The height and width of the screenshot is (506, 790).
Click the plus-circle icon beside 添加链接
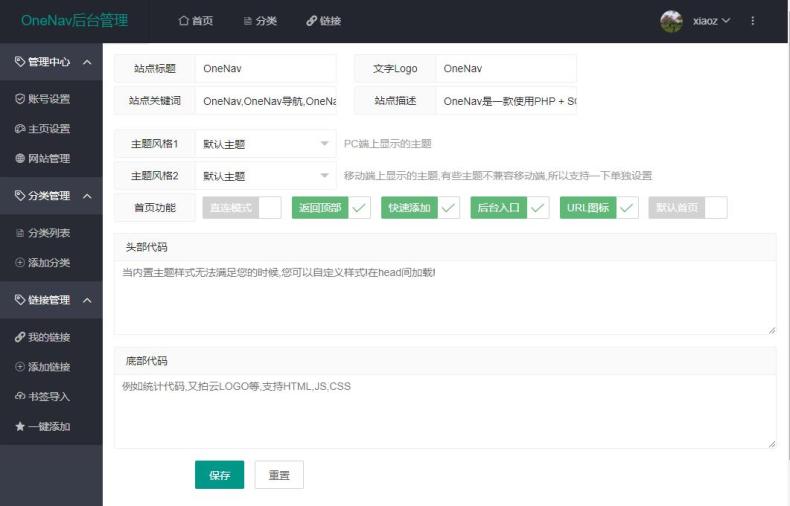coord(20,367)
